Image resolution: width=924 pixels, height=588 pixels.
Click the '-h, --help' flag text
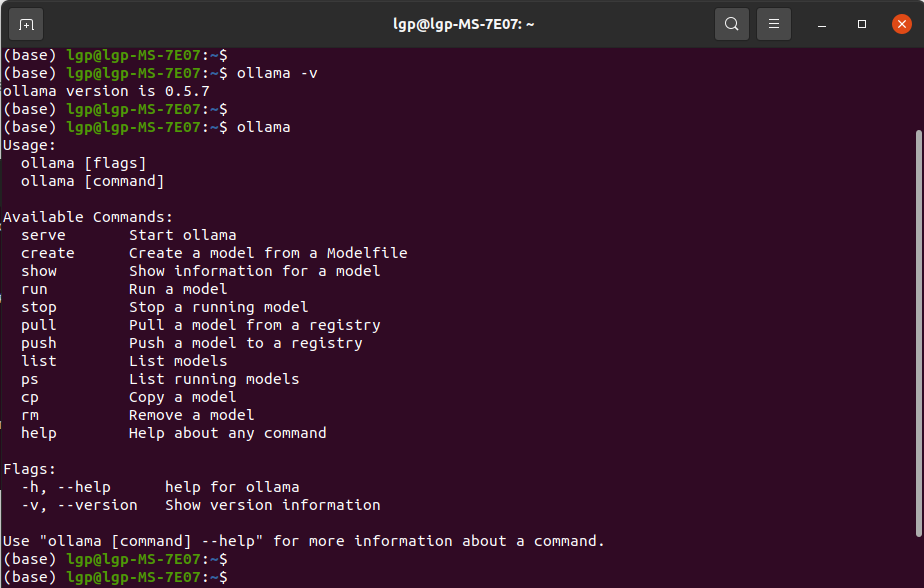66,487
